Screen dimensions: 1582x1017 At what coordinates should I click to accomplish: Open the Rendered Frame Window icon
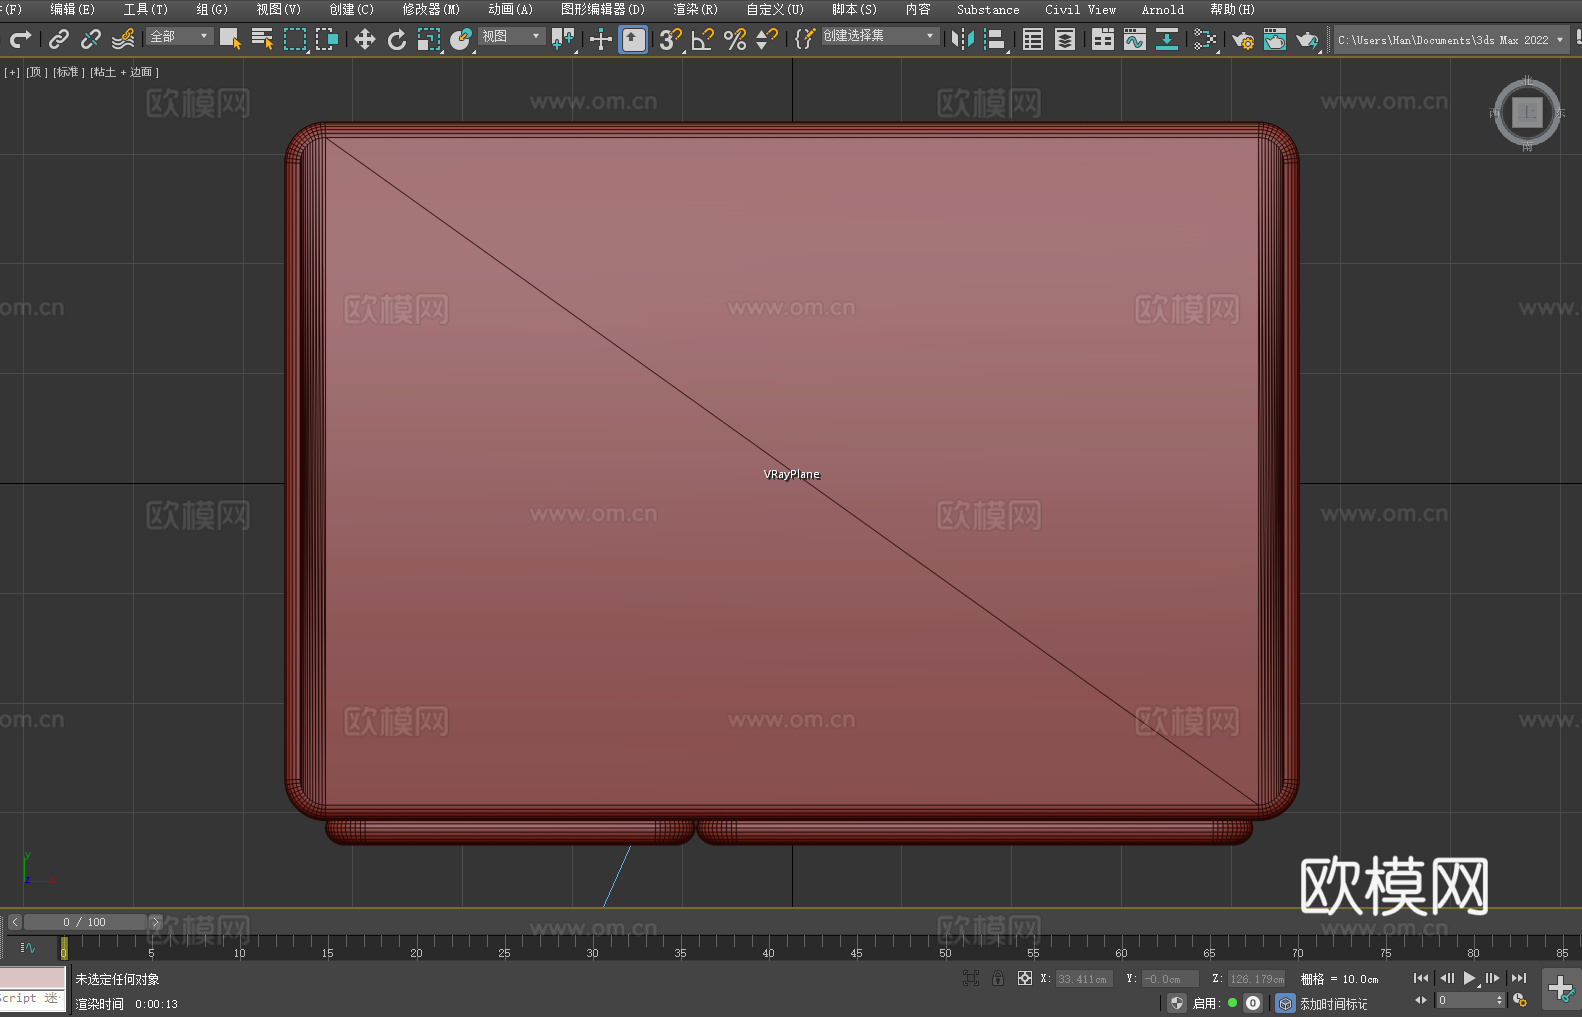click(x=1275, y=39)
